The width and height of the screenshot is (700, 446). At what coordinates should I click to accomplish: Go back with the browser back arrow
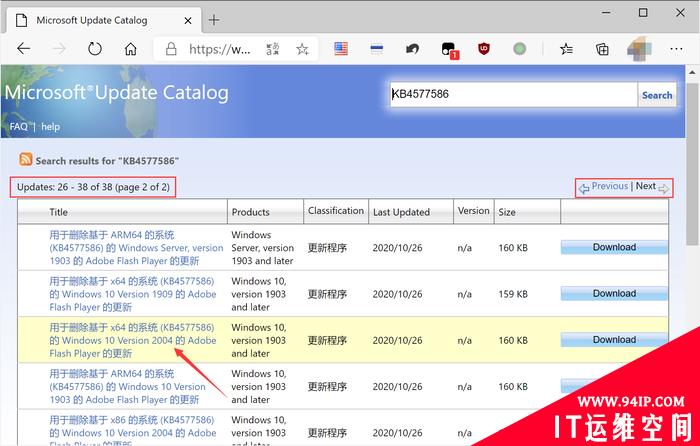click(23, 48)
